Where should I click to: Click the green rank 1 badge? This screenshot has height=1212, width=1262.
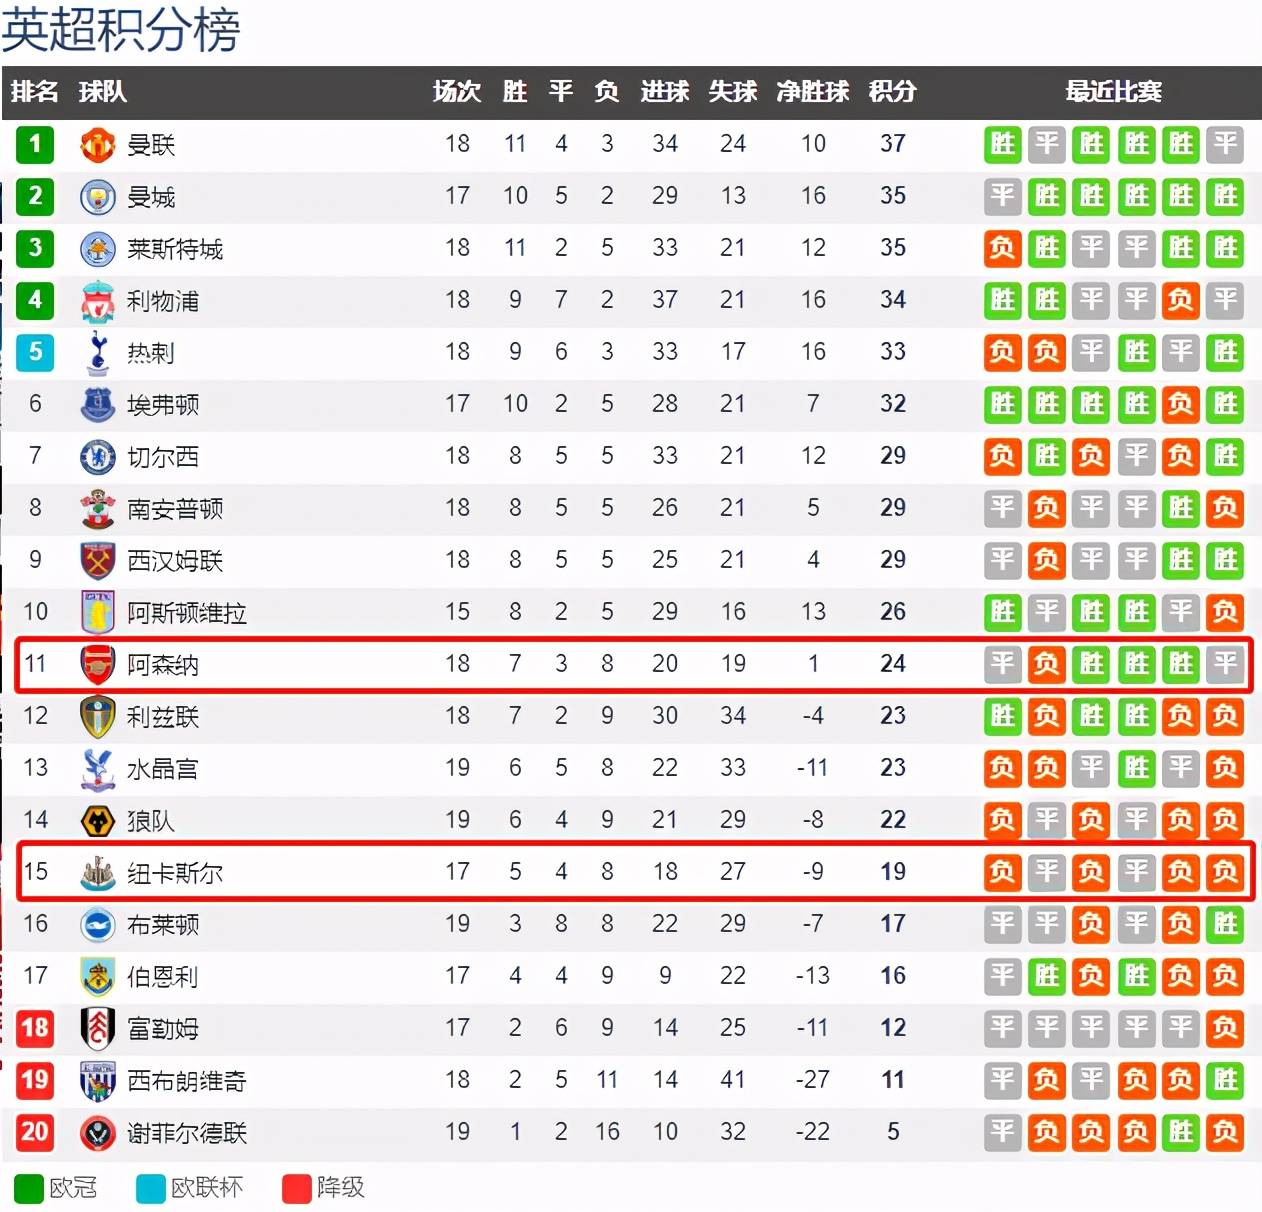click(35, 144)
